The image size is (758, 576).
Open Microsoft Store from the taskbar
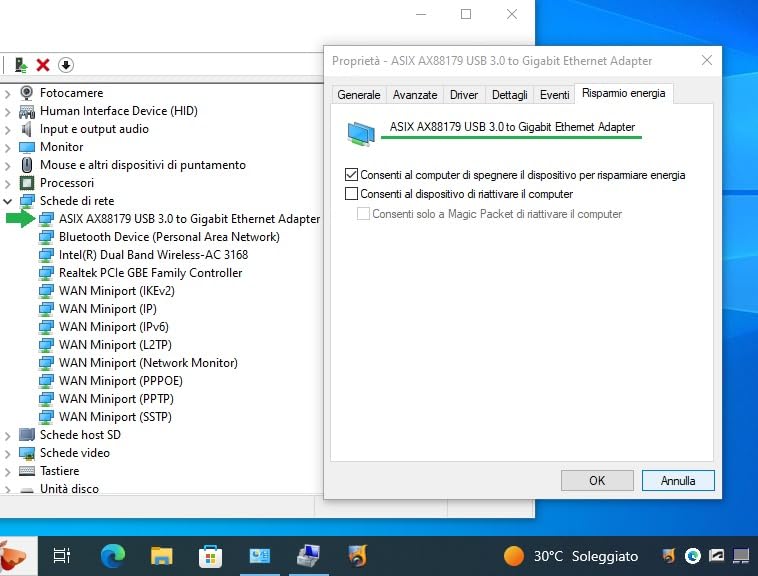coord(210,556)
